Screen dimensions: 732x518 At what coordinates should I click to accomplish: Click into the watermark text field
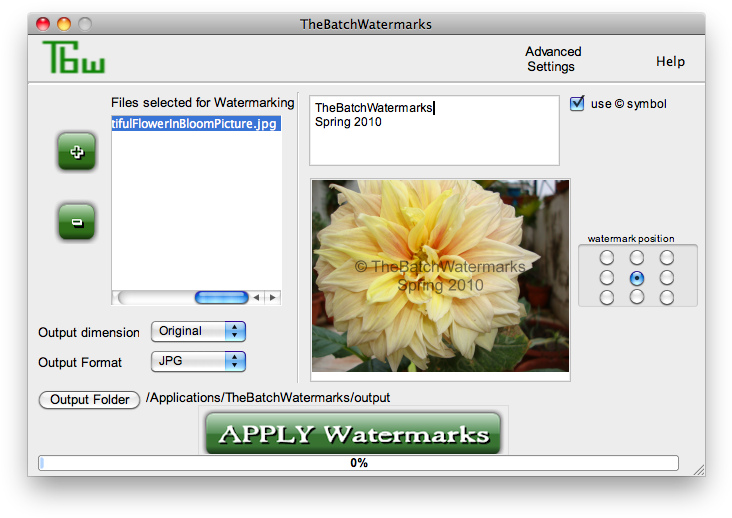434,131
